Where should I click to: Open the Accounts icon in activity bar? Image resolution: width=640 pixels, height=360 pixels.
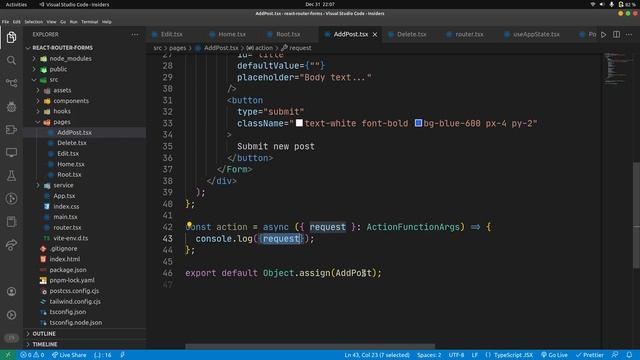[11, 291]
